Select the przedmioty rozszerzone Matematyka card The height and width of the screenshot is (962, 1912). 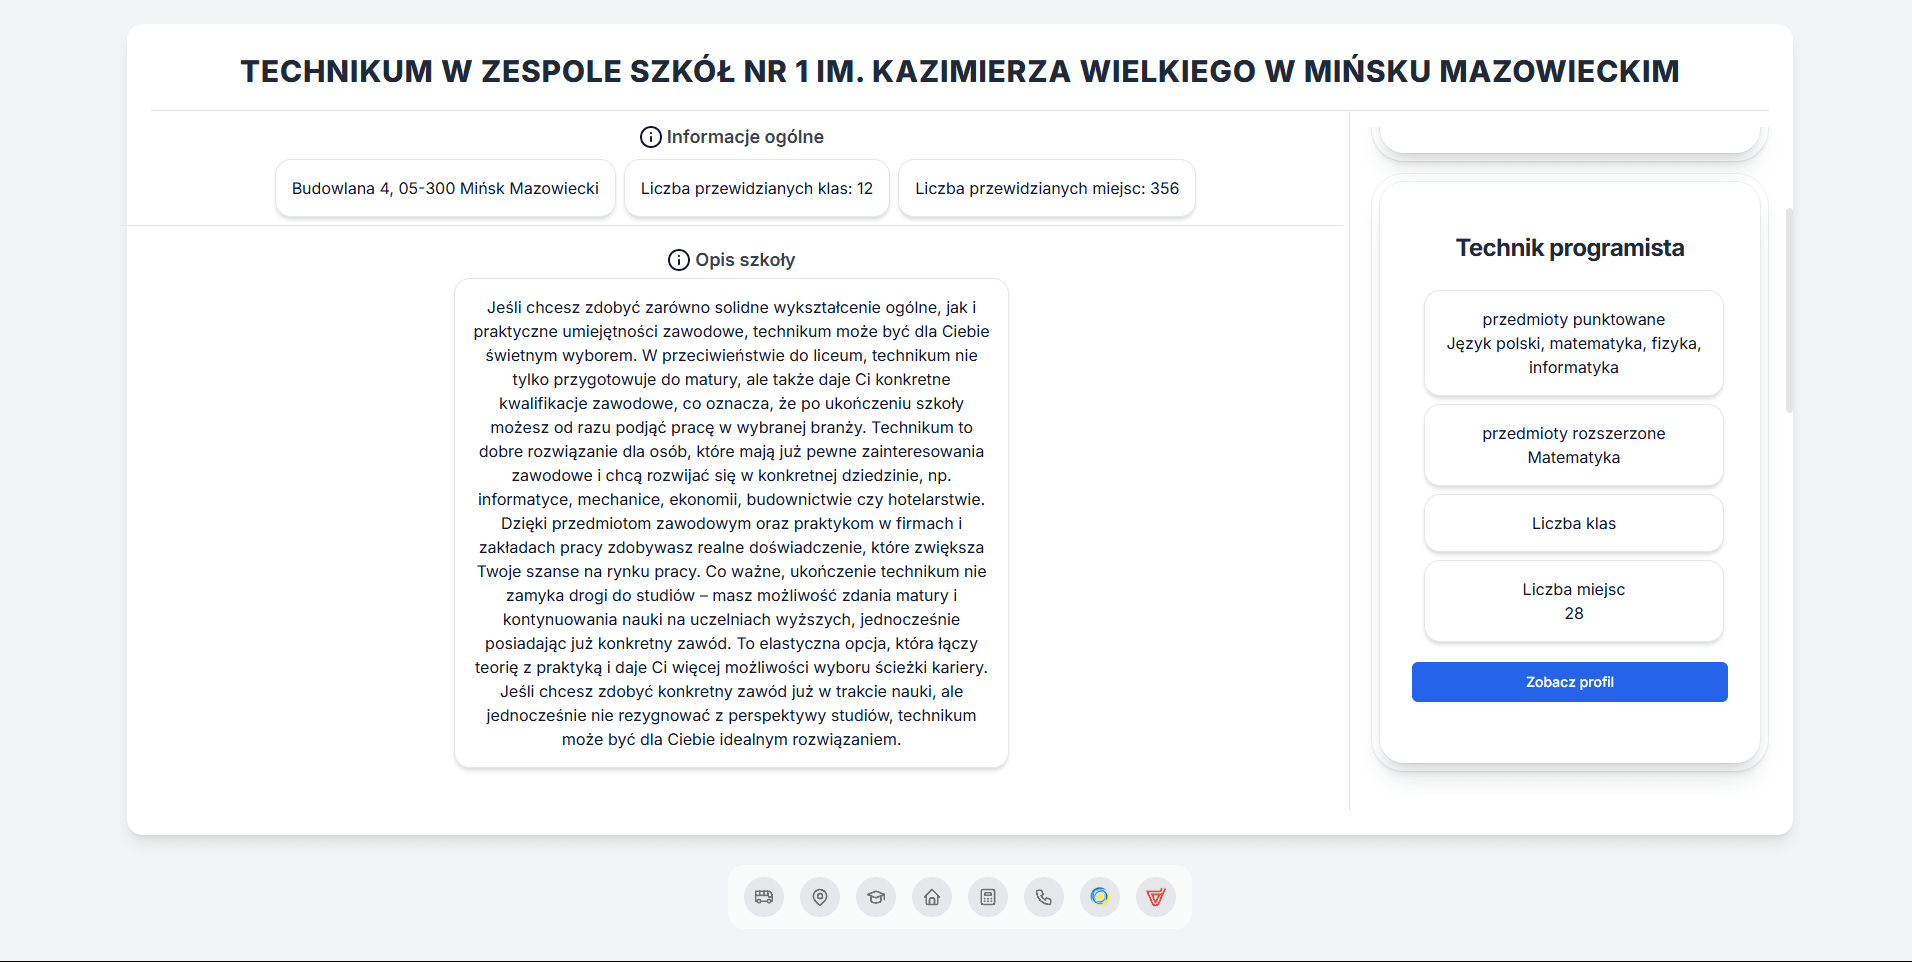click(1574, 445)
